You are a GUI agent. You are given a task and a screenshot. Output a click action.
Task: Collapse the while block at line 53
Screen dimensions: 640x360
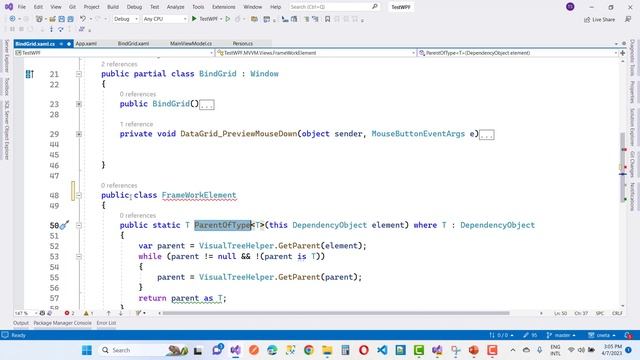pyautogui.click(x=79, y=257)
